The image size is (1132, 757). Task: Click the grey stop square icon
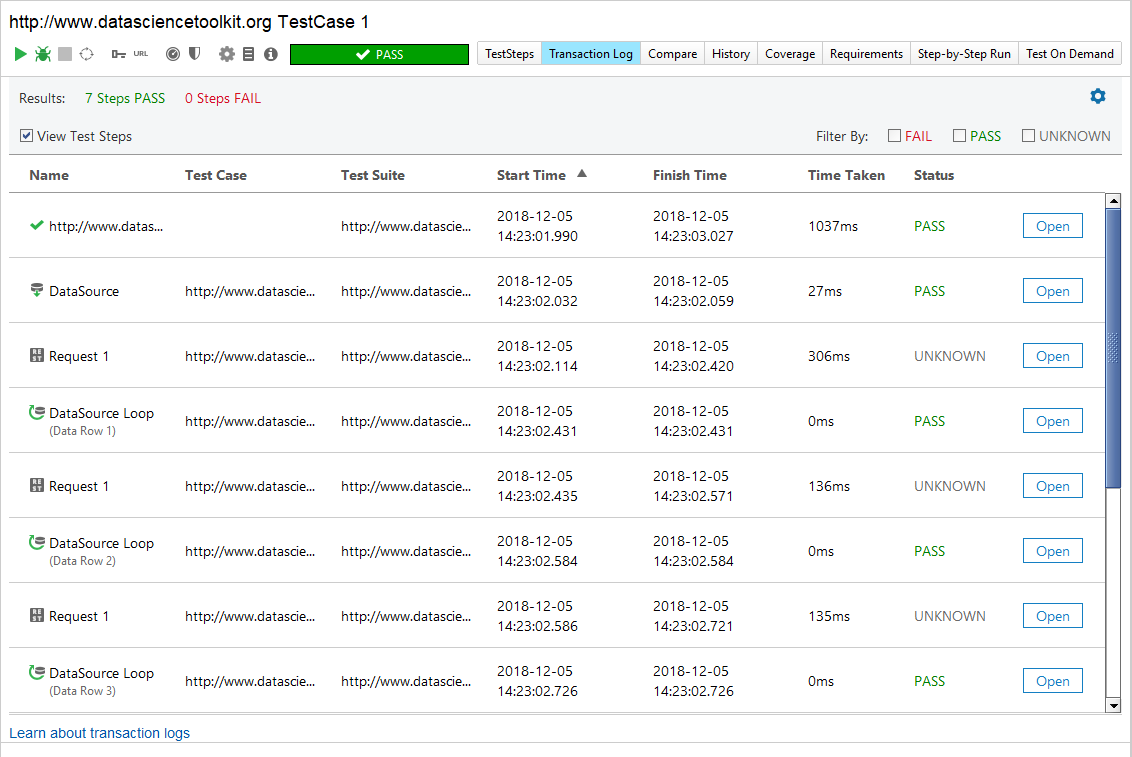coord(65,54)
